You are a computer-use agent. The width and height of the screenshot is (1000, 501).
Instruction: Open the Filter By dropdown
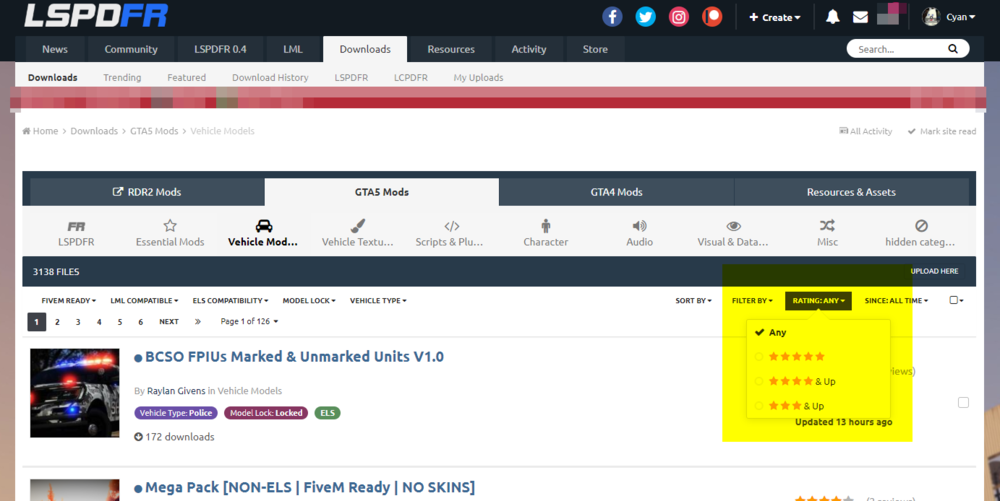tap(752, 300)
